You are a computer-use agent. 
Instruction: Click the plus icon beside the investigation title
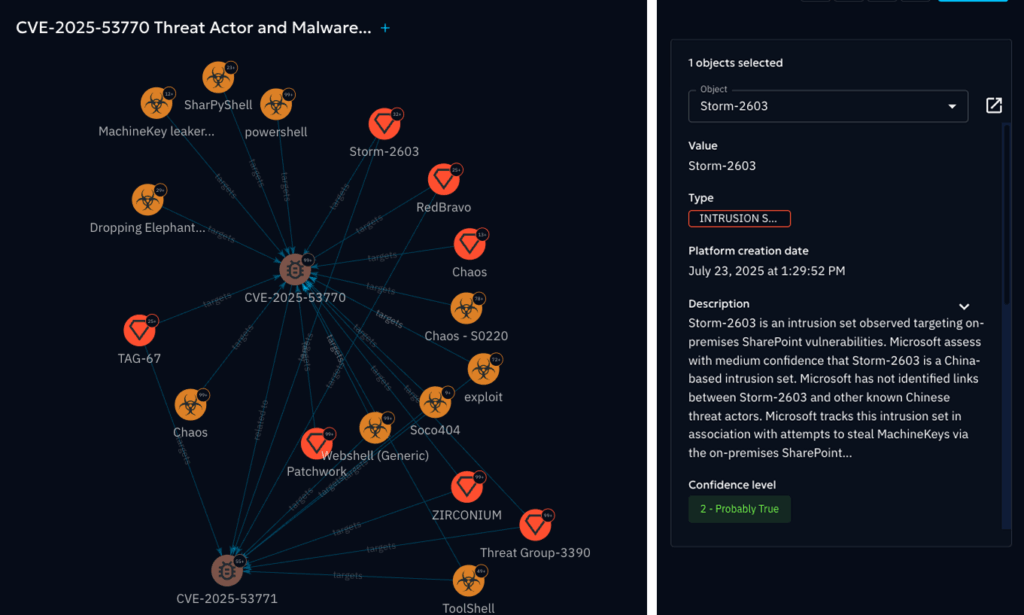coord(385,28)
